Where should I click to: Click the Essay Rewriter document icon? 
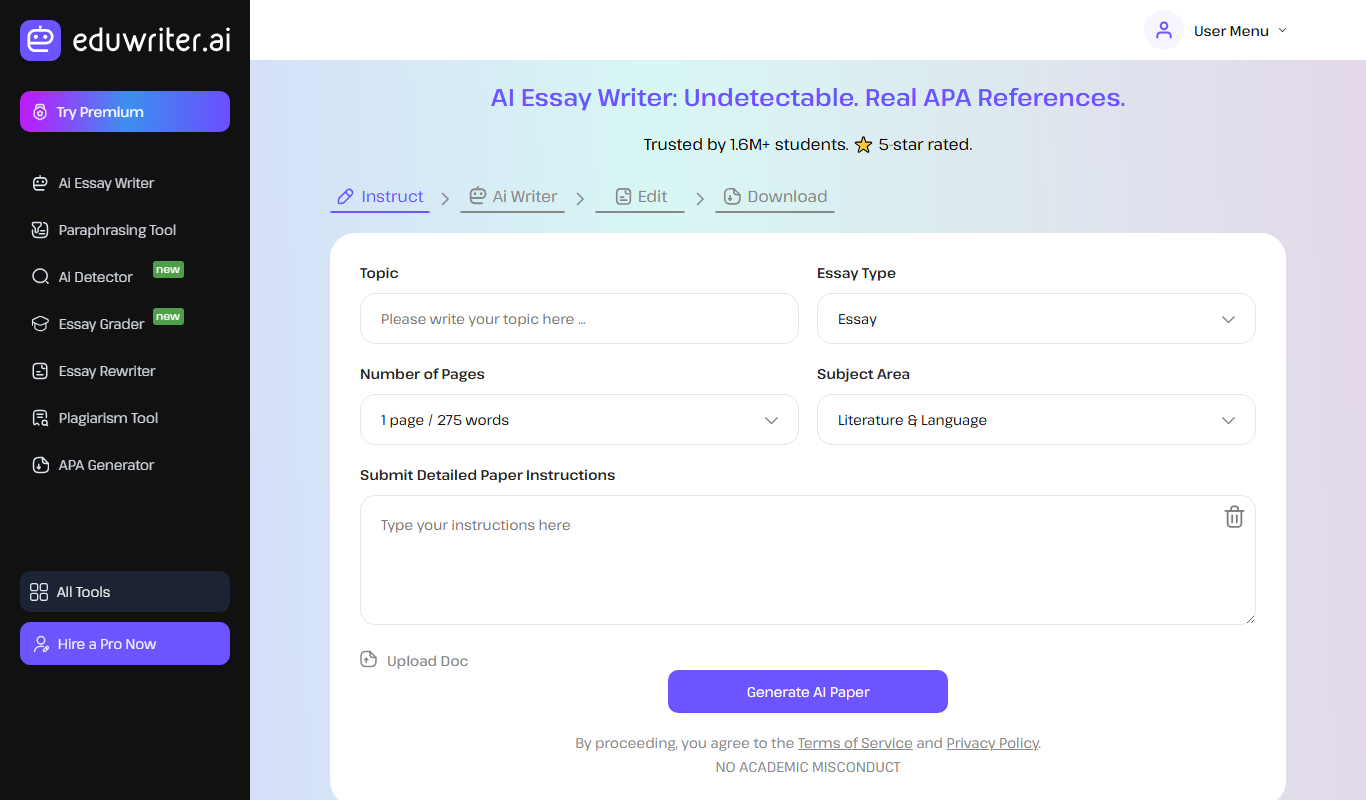tap(40, 371)
